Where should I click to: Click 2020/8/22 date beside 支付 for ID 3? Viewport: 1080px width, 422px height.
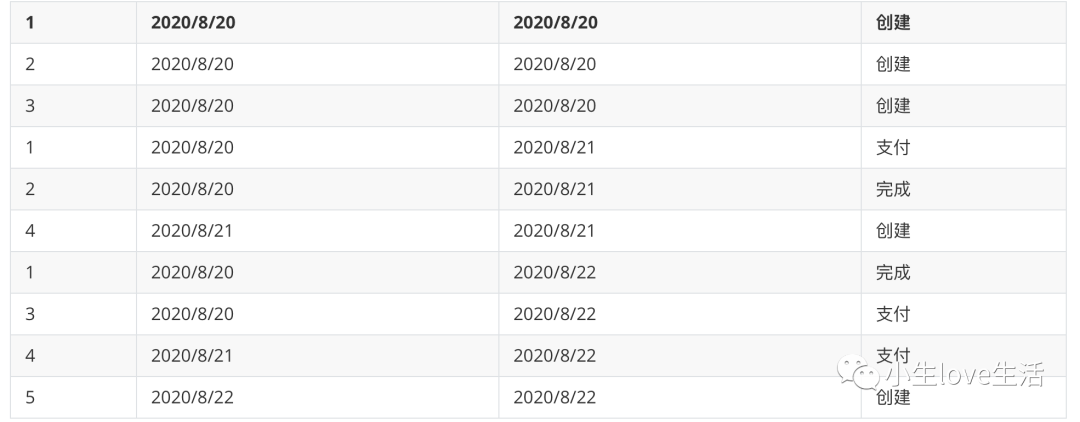(554, 314)
